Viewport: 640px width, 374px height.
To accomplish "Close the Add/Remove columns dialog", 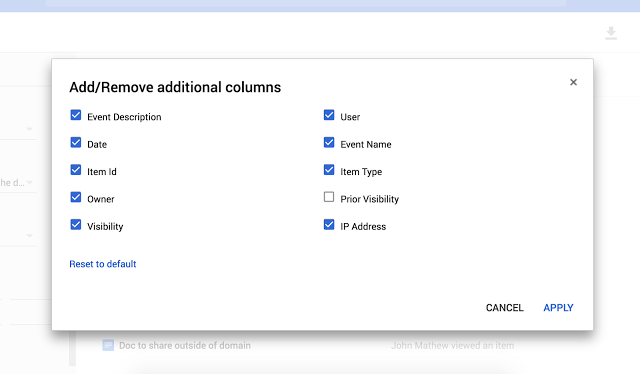I will click(x=573, y=82).
